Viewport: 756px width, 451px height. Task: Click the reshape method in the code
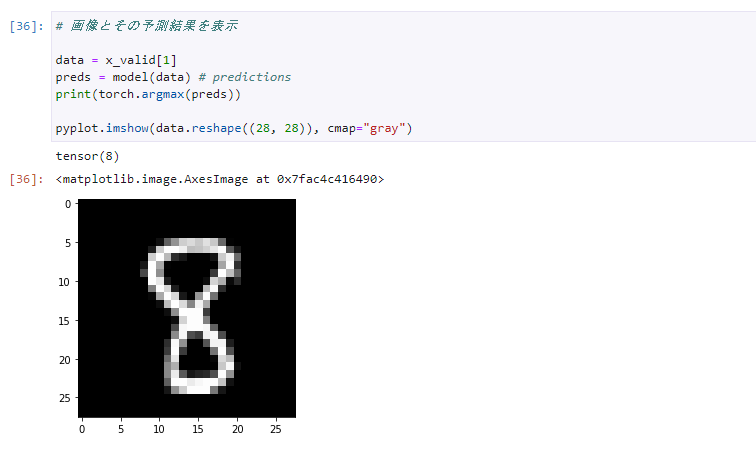[x=216, y=128]
